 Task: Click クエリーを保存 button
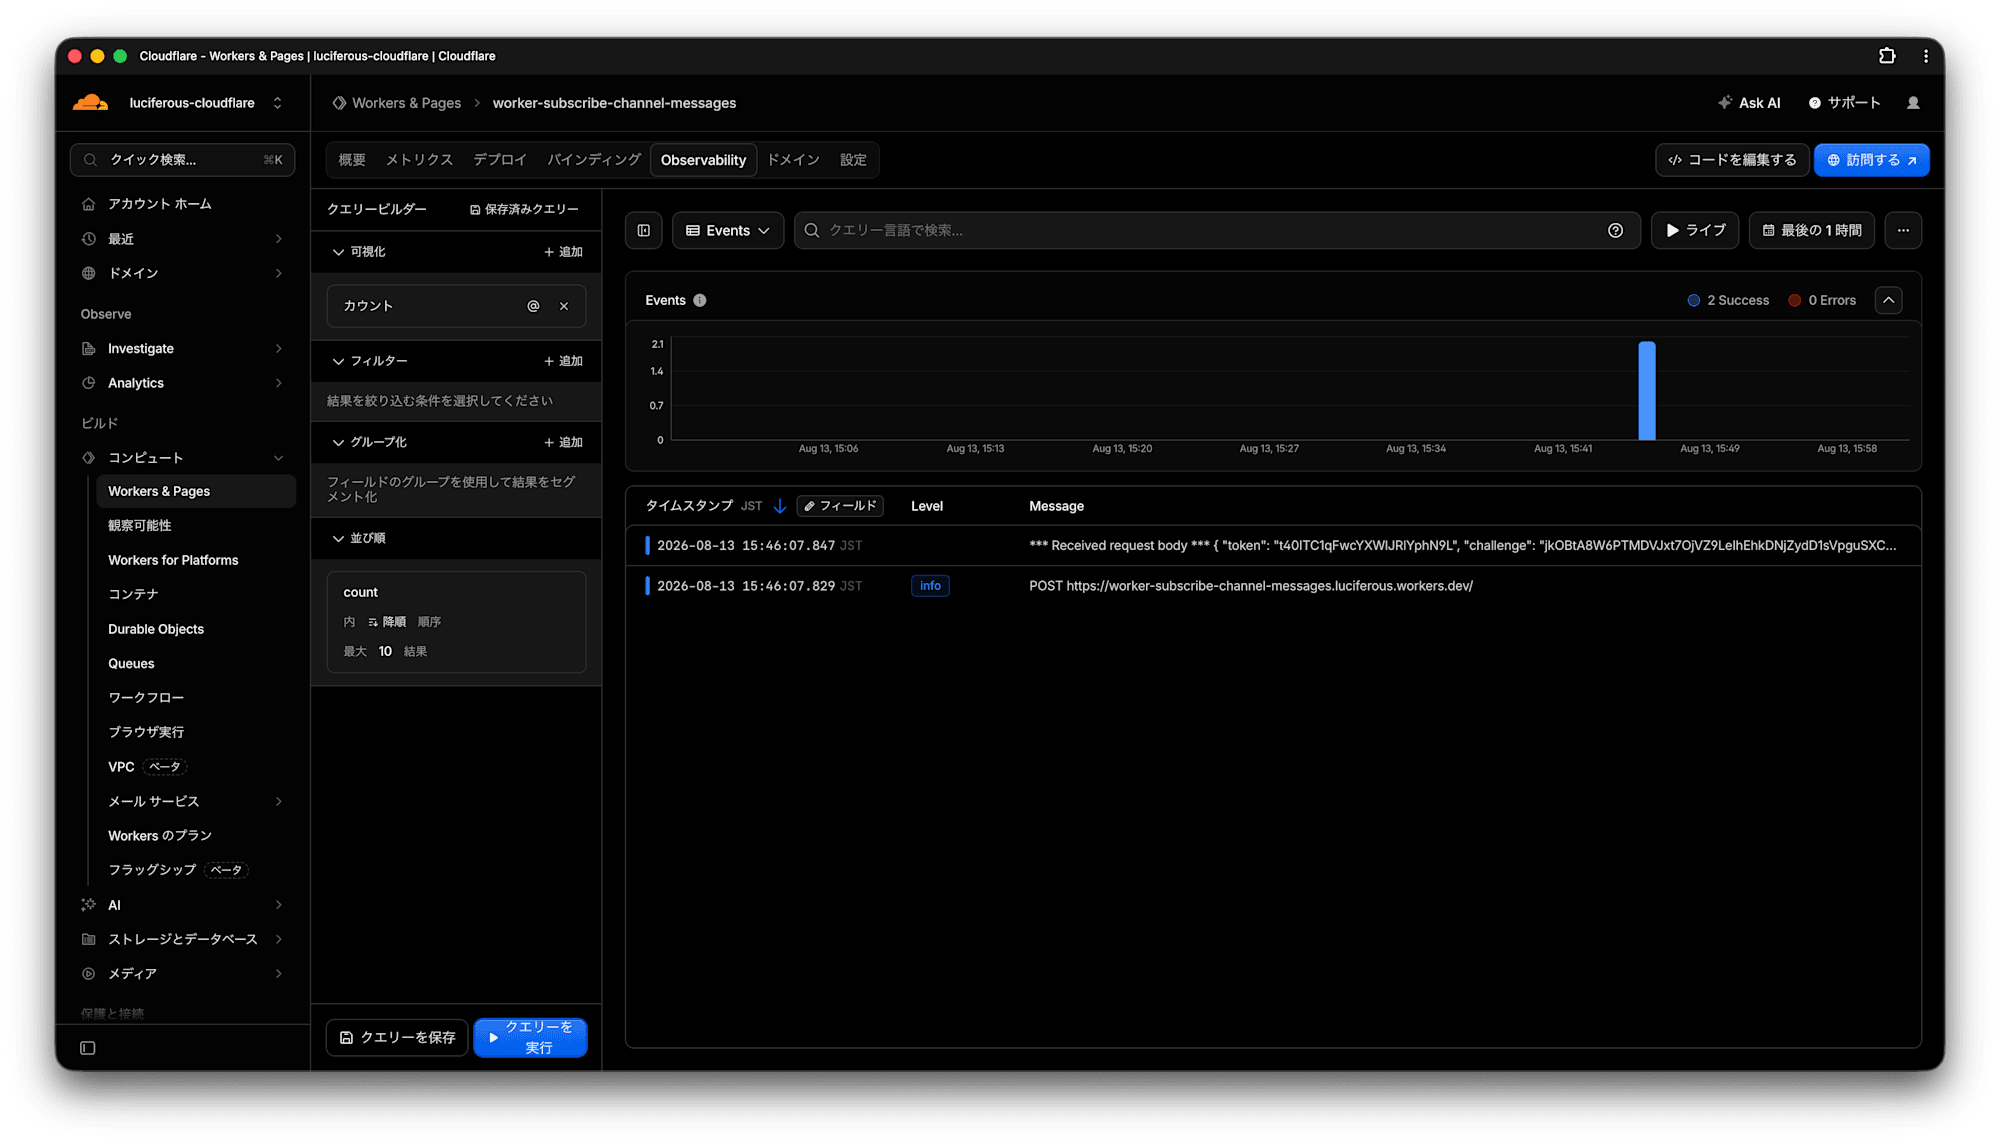coord(397,1037)
